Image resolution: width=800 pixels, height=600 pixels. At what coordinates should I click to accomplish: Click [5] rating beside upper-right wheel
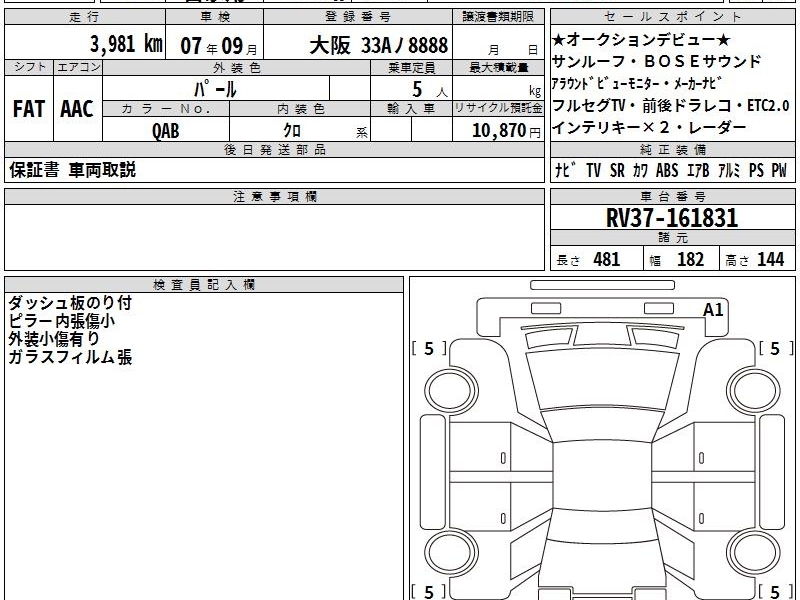776,348
